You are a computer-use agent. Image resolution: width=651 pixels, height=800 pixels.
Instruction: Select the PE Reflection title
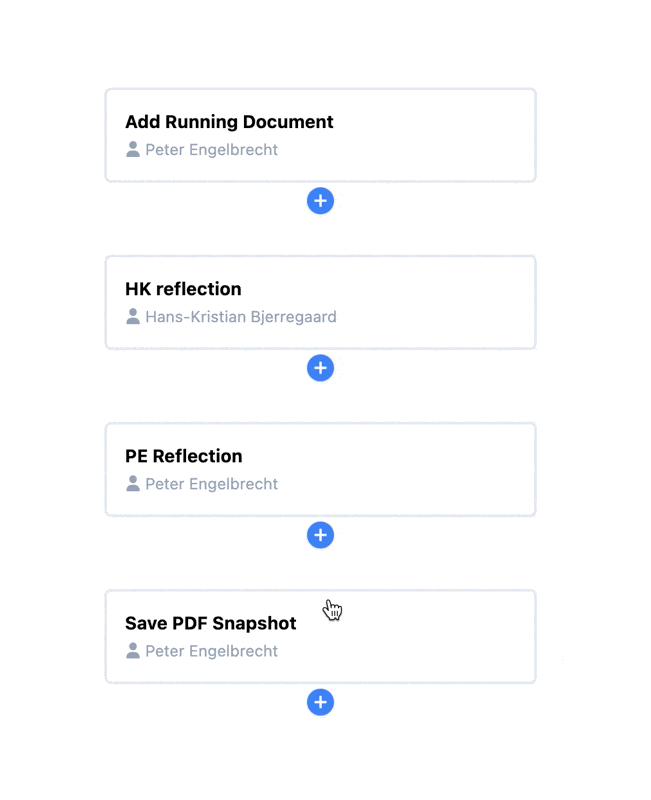184,456
